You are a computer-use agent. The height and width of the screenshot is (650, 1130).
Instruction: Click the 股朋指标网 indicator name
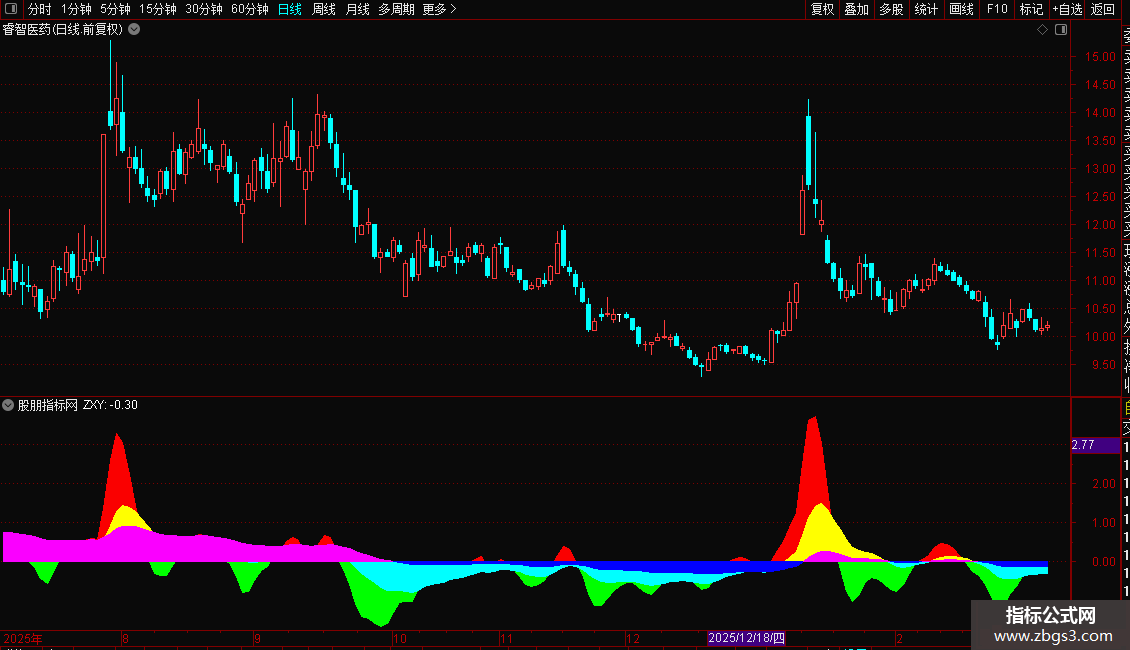48,405
